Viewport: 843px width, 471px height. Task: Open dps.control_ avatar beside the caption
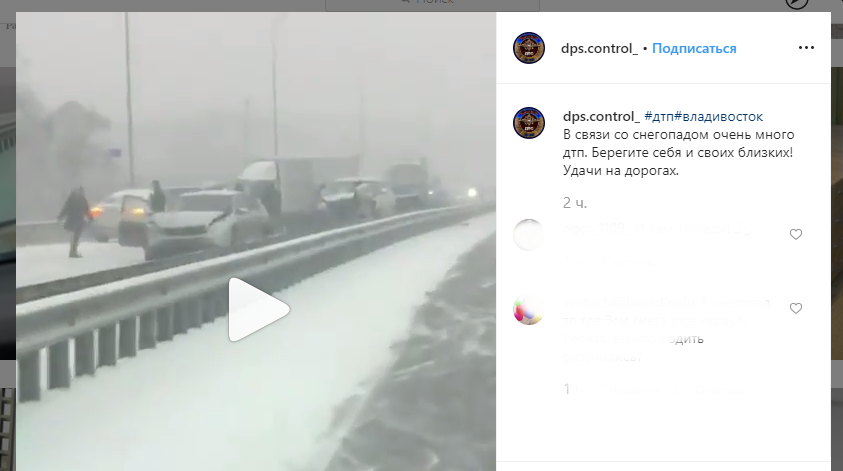click(528, 123)
